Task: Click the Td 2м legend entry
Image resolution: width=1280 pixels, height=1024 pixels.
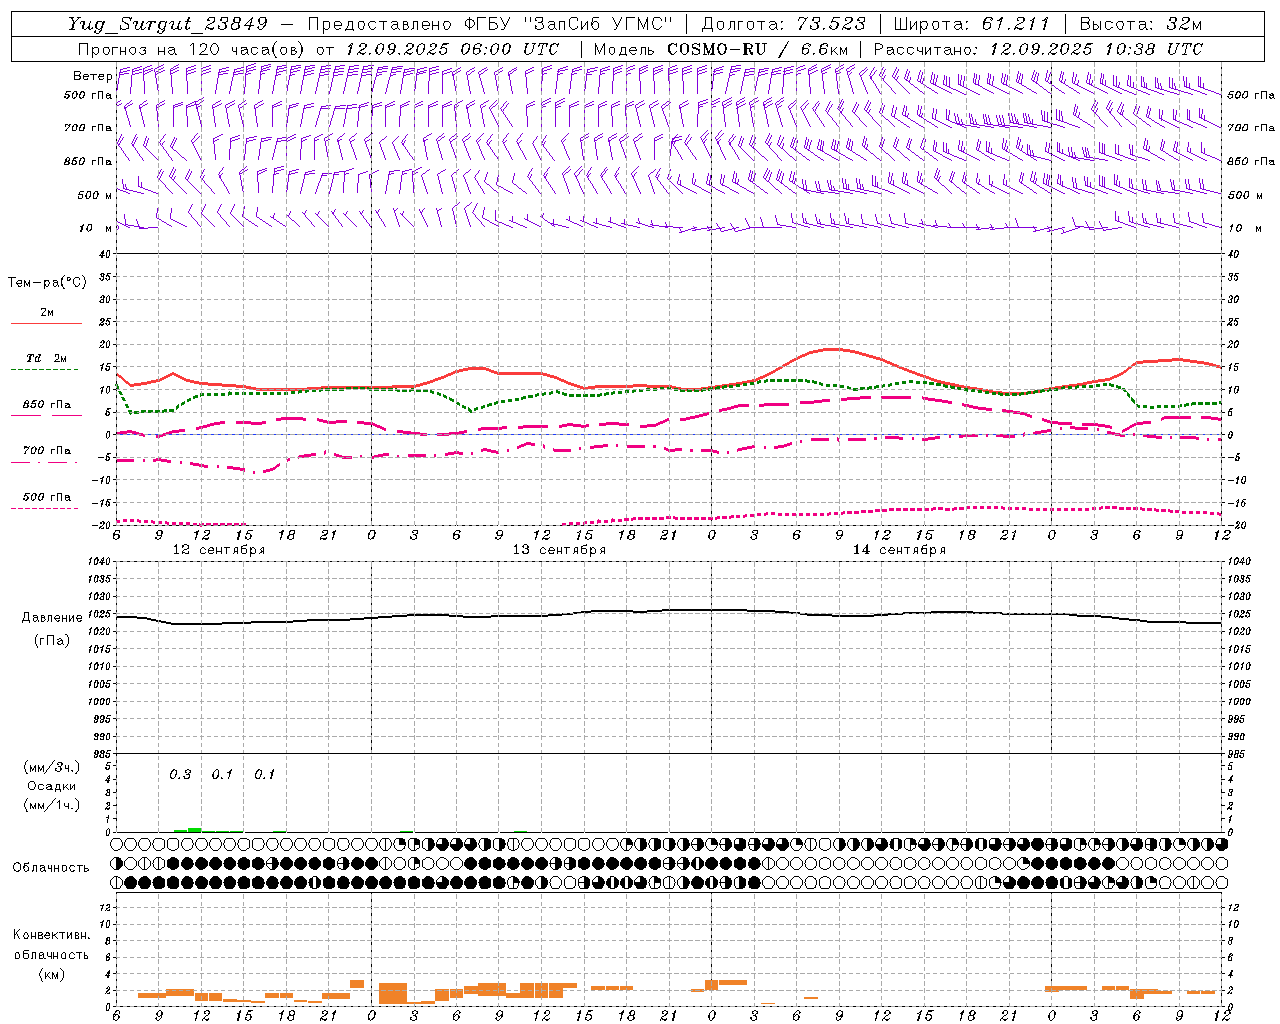Action: point(46,357)
